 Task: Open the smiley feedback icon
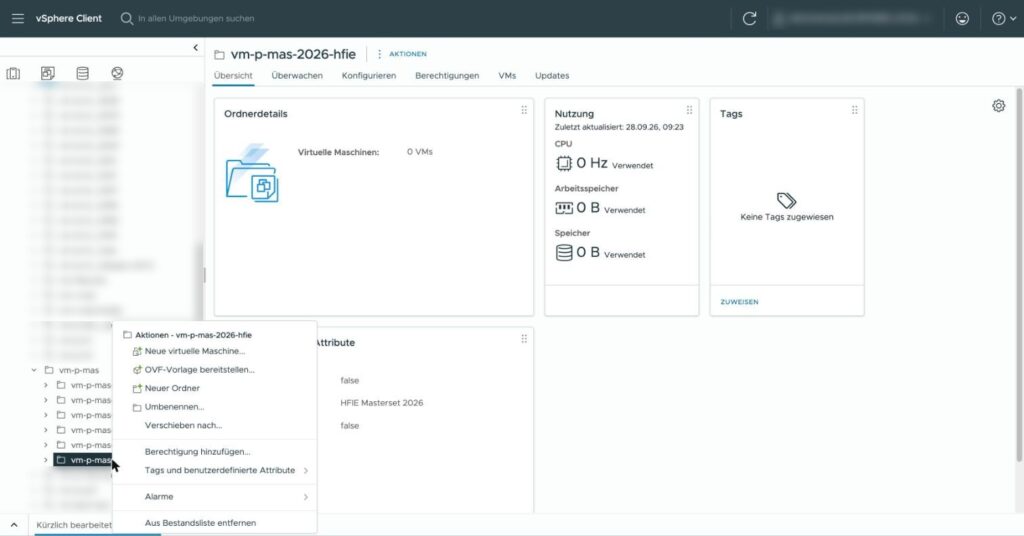[962, 18]
